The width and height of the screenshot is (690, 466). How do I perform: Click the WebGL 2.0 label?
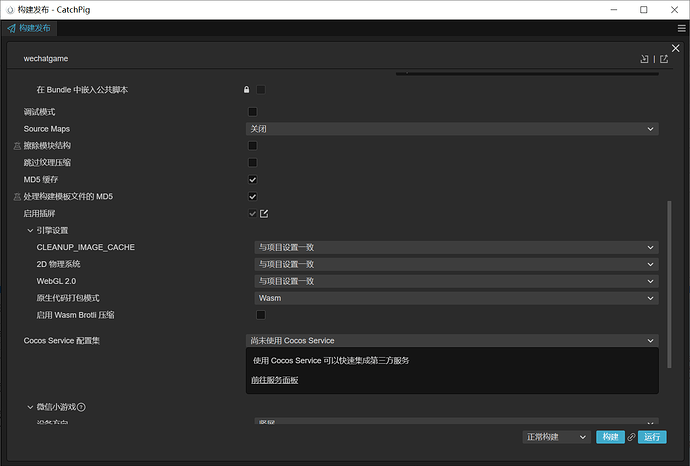pos(56,281)
